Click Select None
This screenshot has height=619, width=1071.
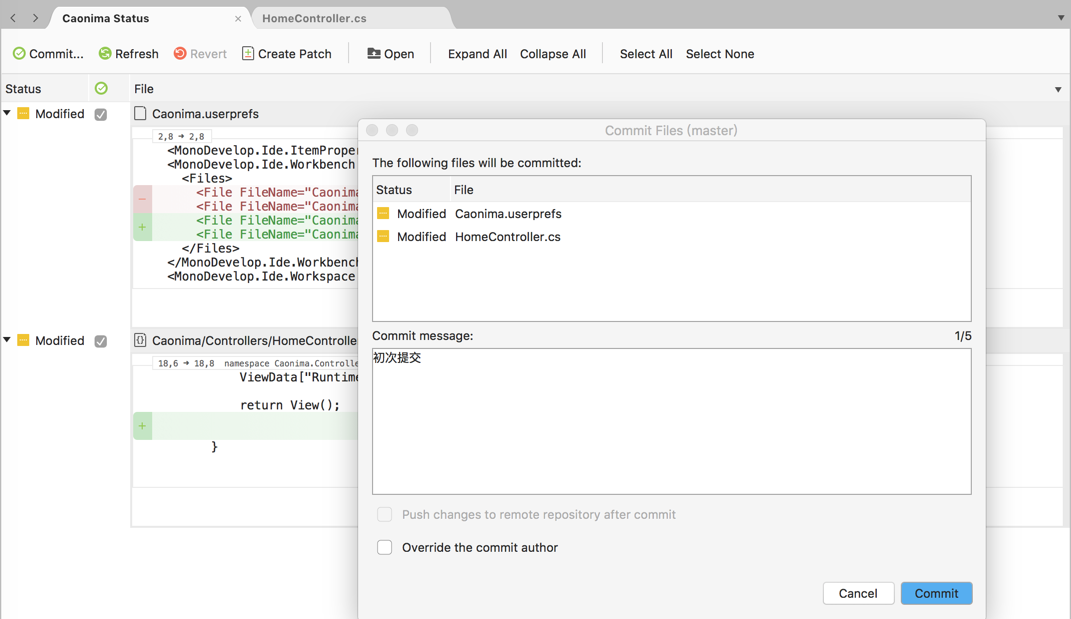(720, 54)
